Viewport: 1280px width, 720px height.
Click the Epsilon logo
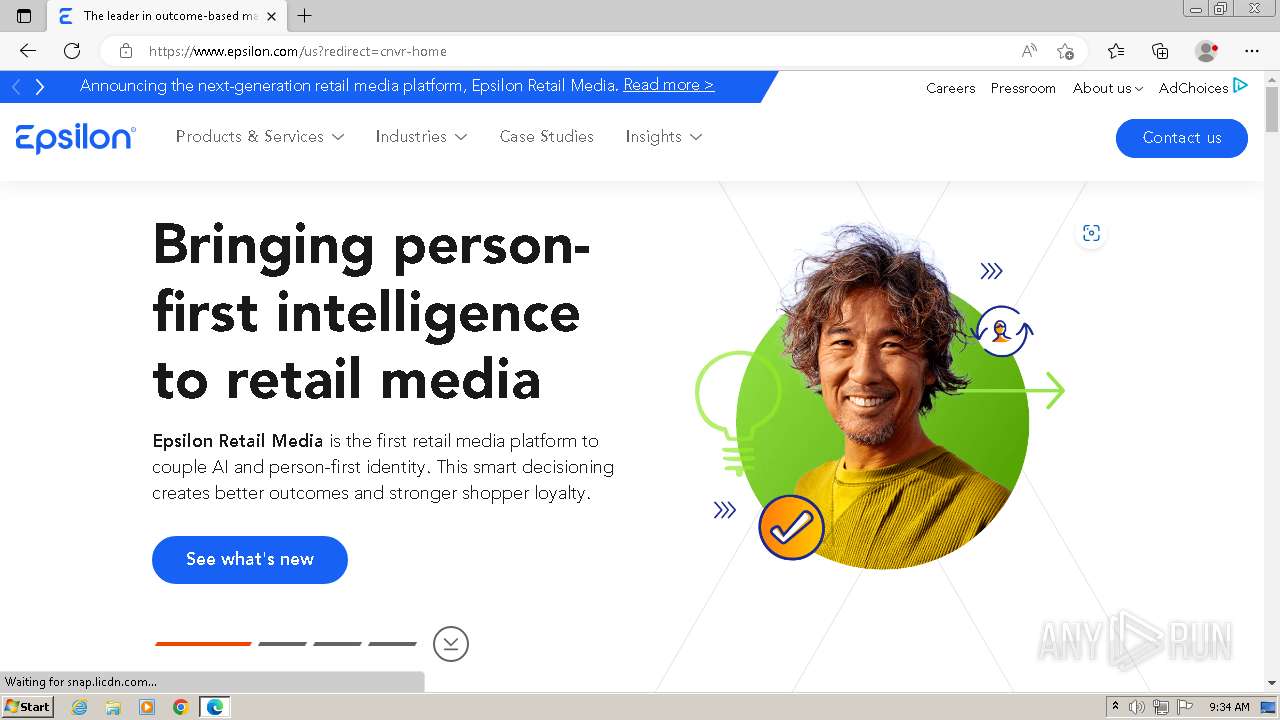[76, 138]
